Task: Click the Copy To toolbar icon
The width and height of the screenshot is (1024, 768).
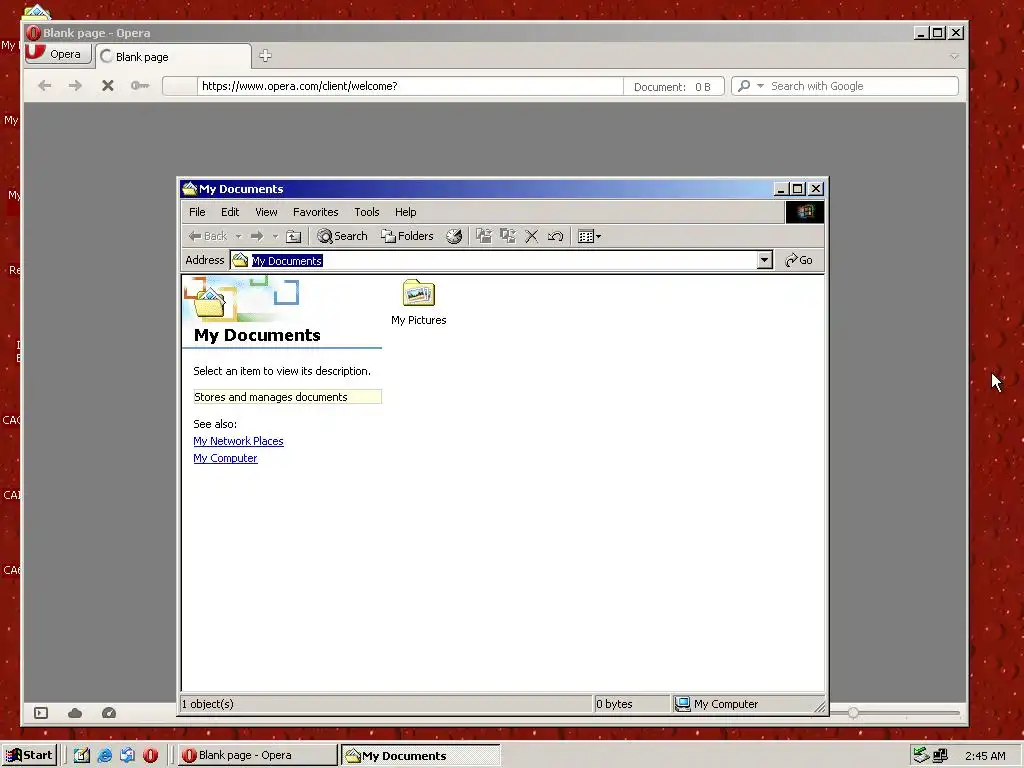Action: pos(508,236)
